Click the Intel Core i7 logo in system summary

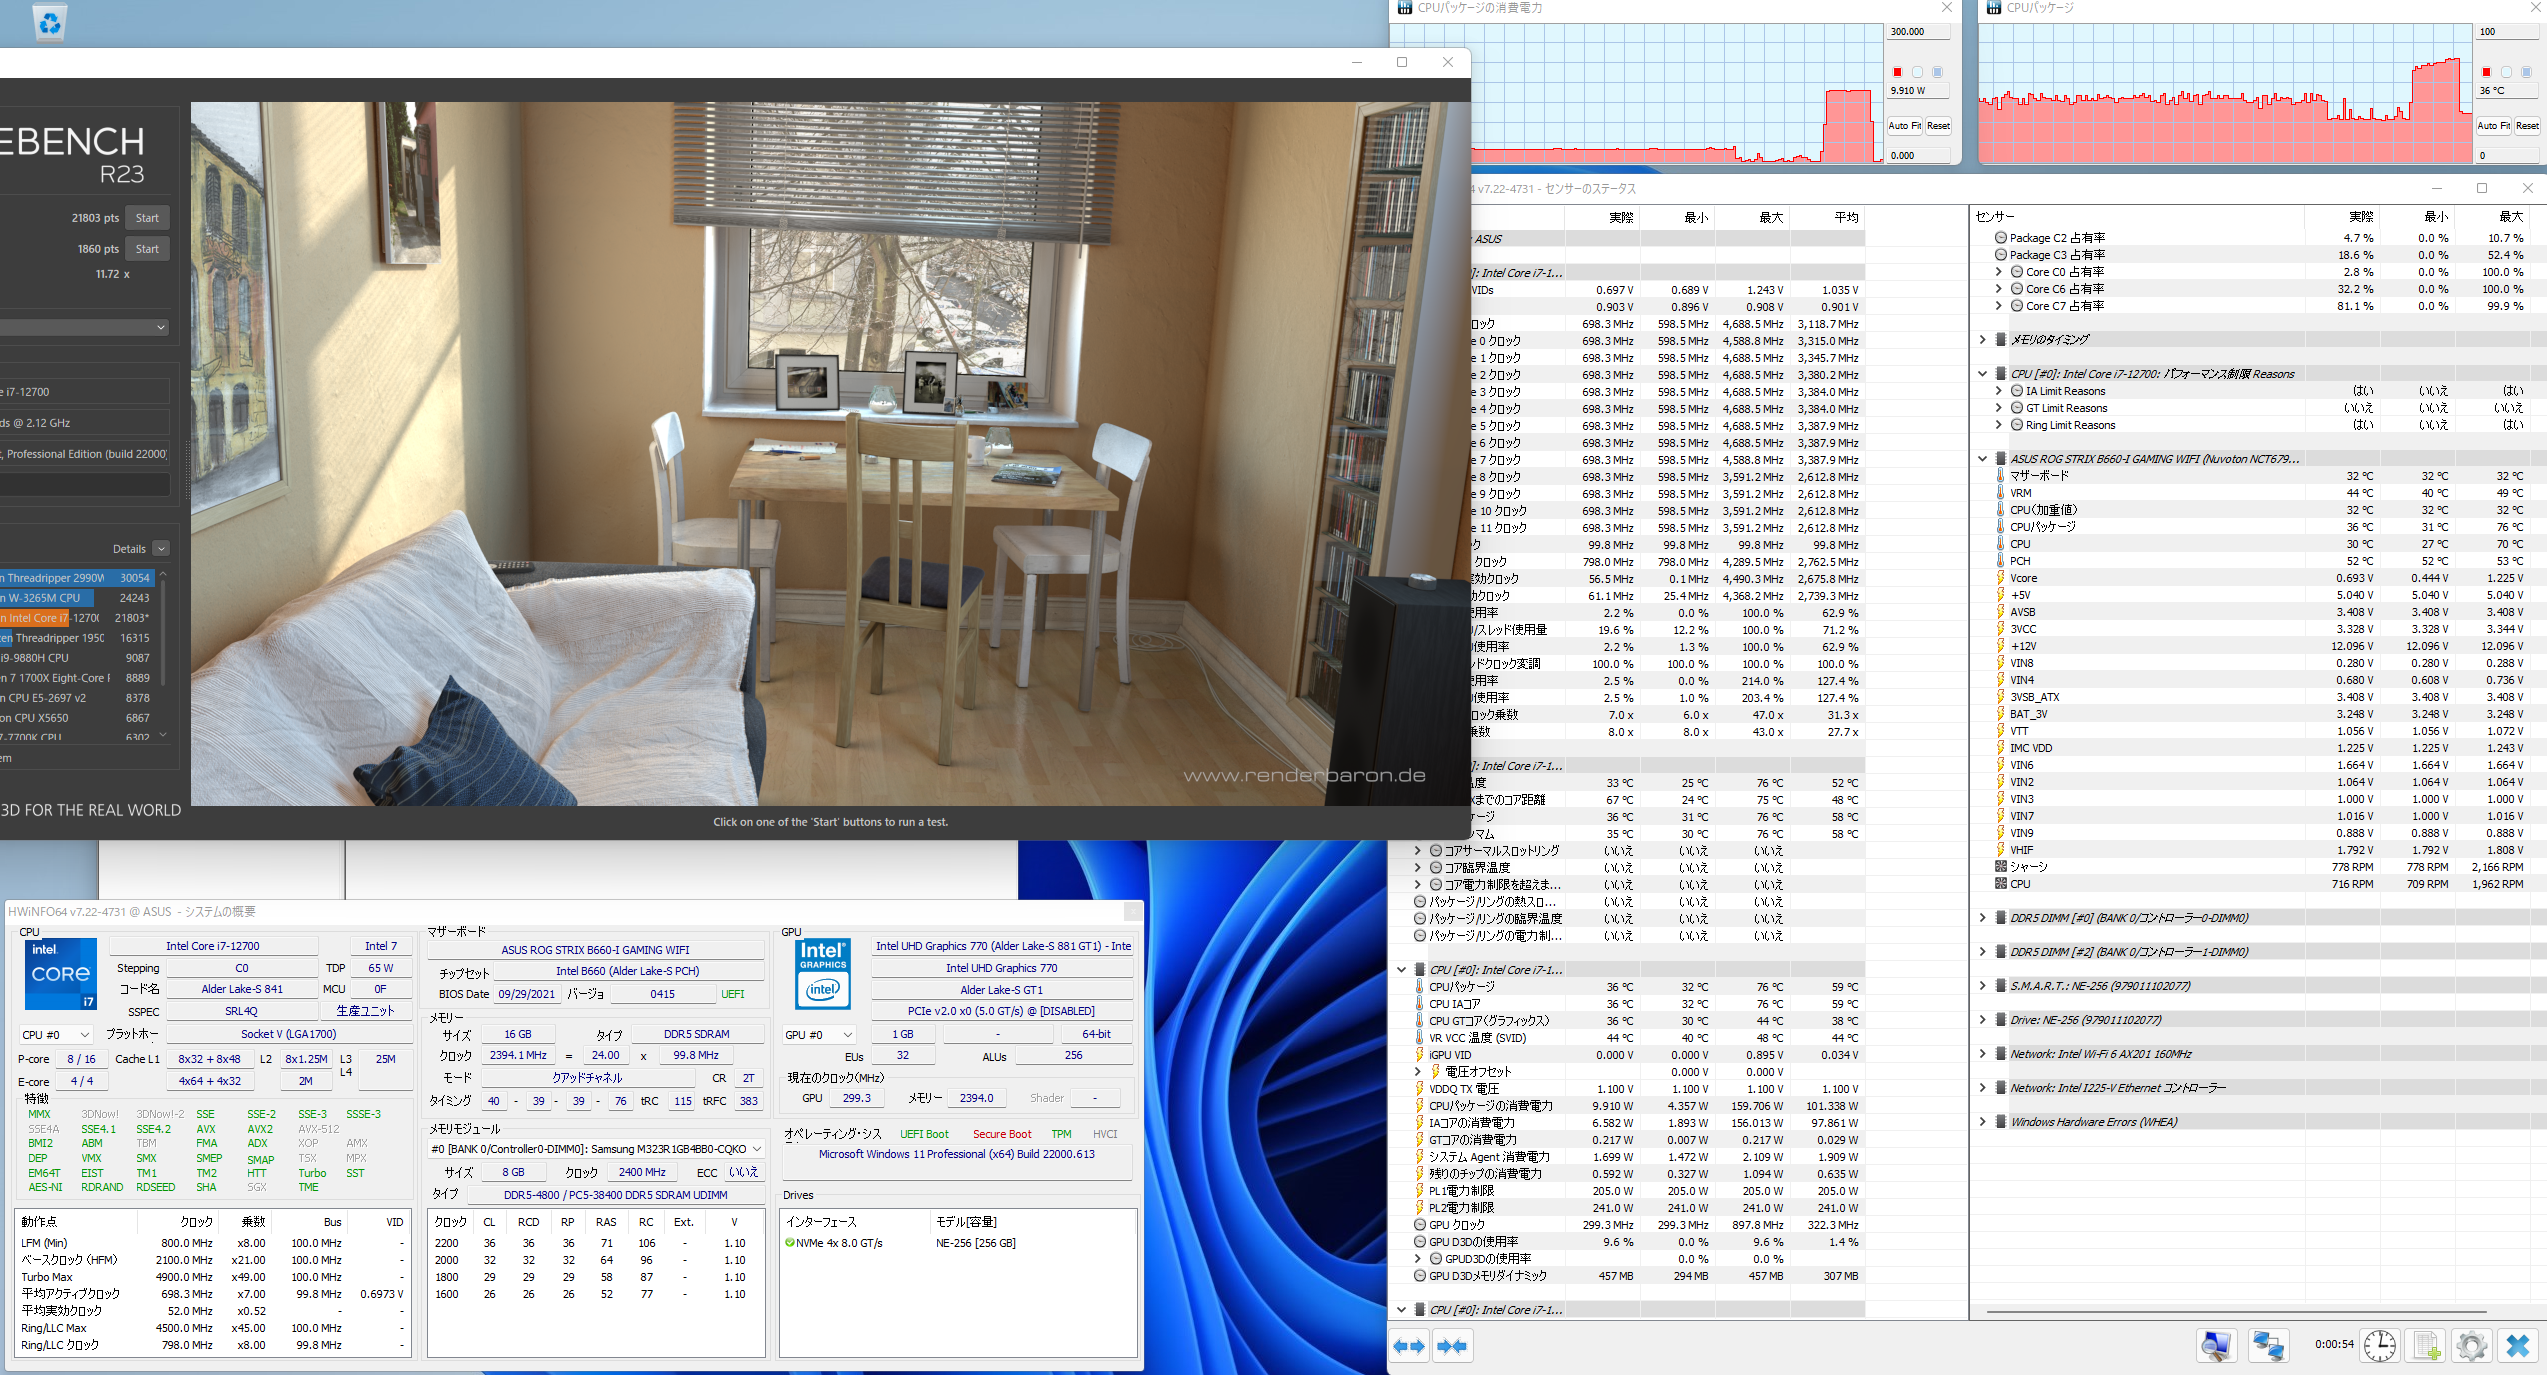[x=60, y=973]
